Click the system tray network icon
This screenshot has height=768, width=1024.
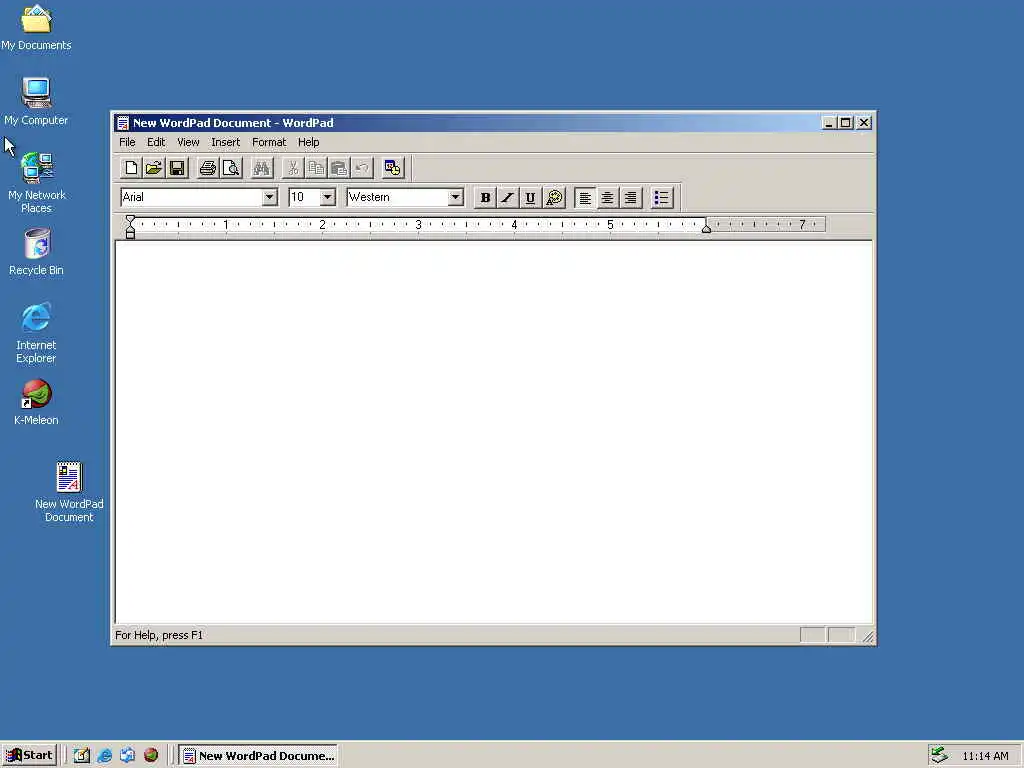(x=940, y=755)
